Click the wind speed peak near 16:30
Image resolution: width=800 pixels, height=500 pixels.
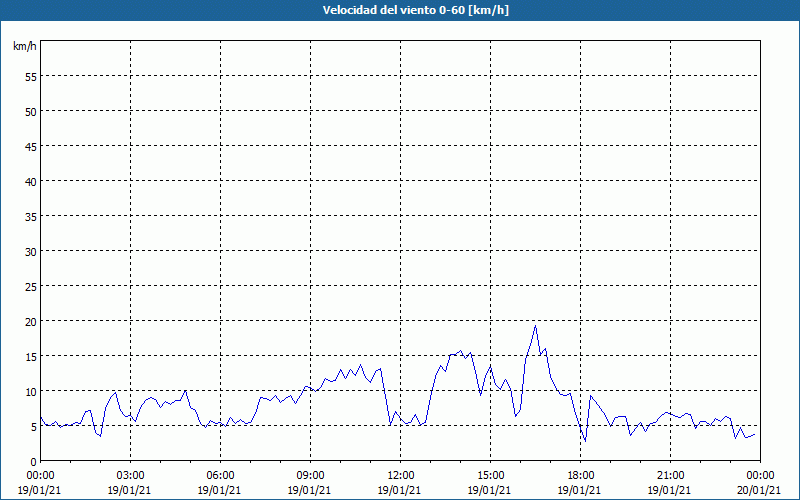pos(535,326)
